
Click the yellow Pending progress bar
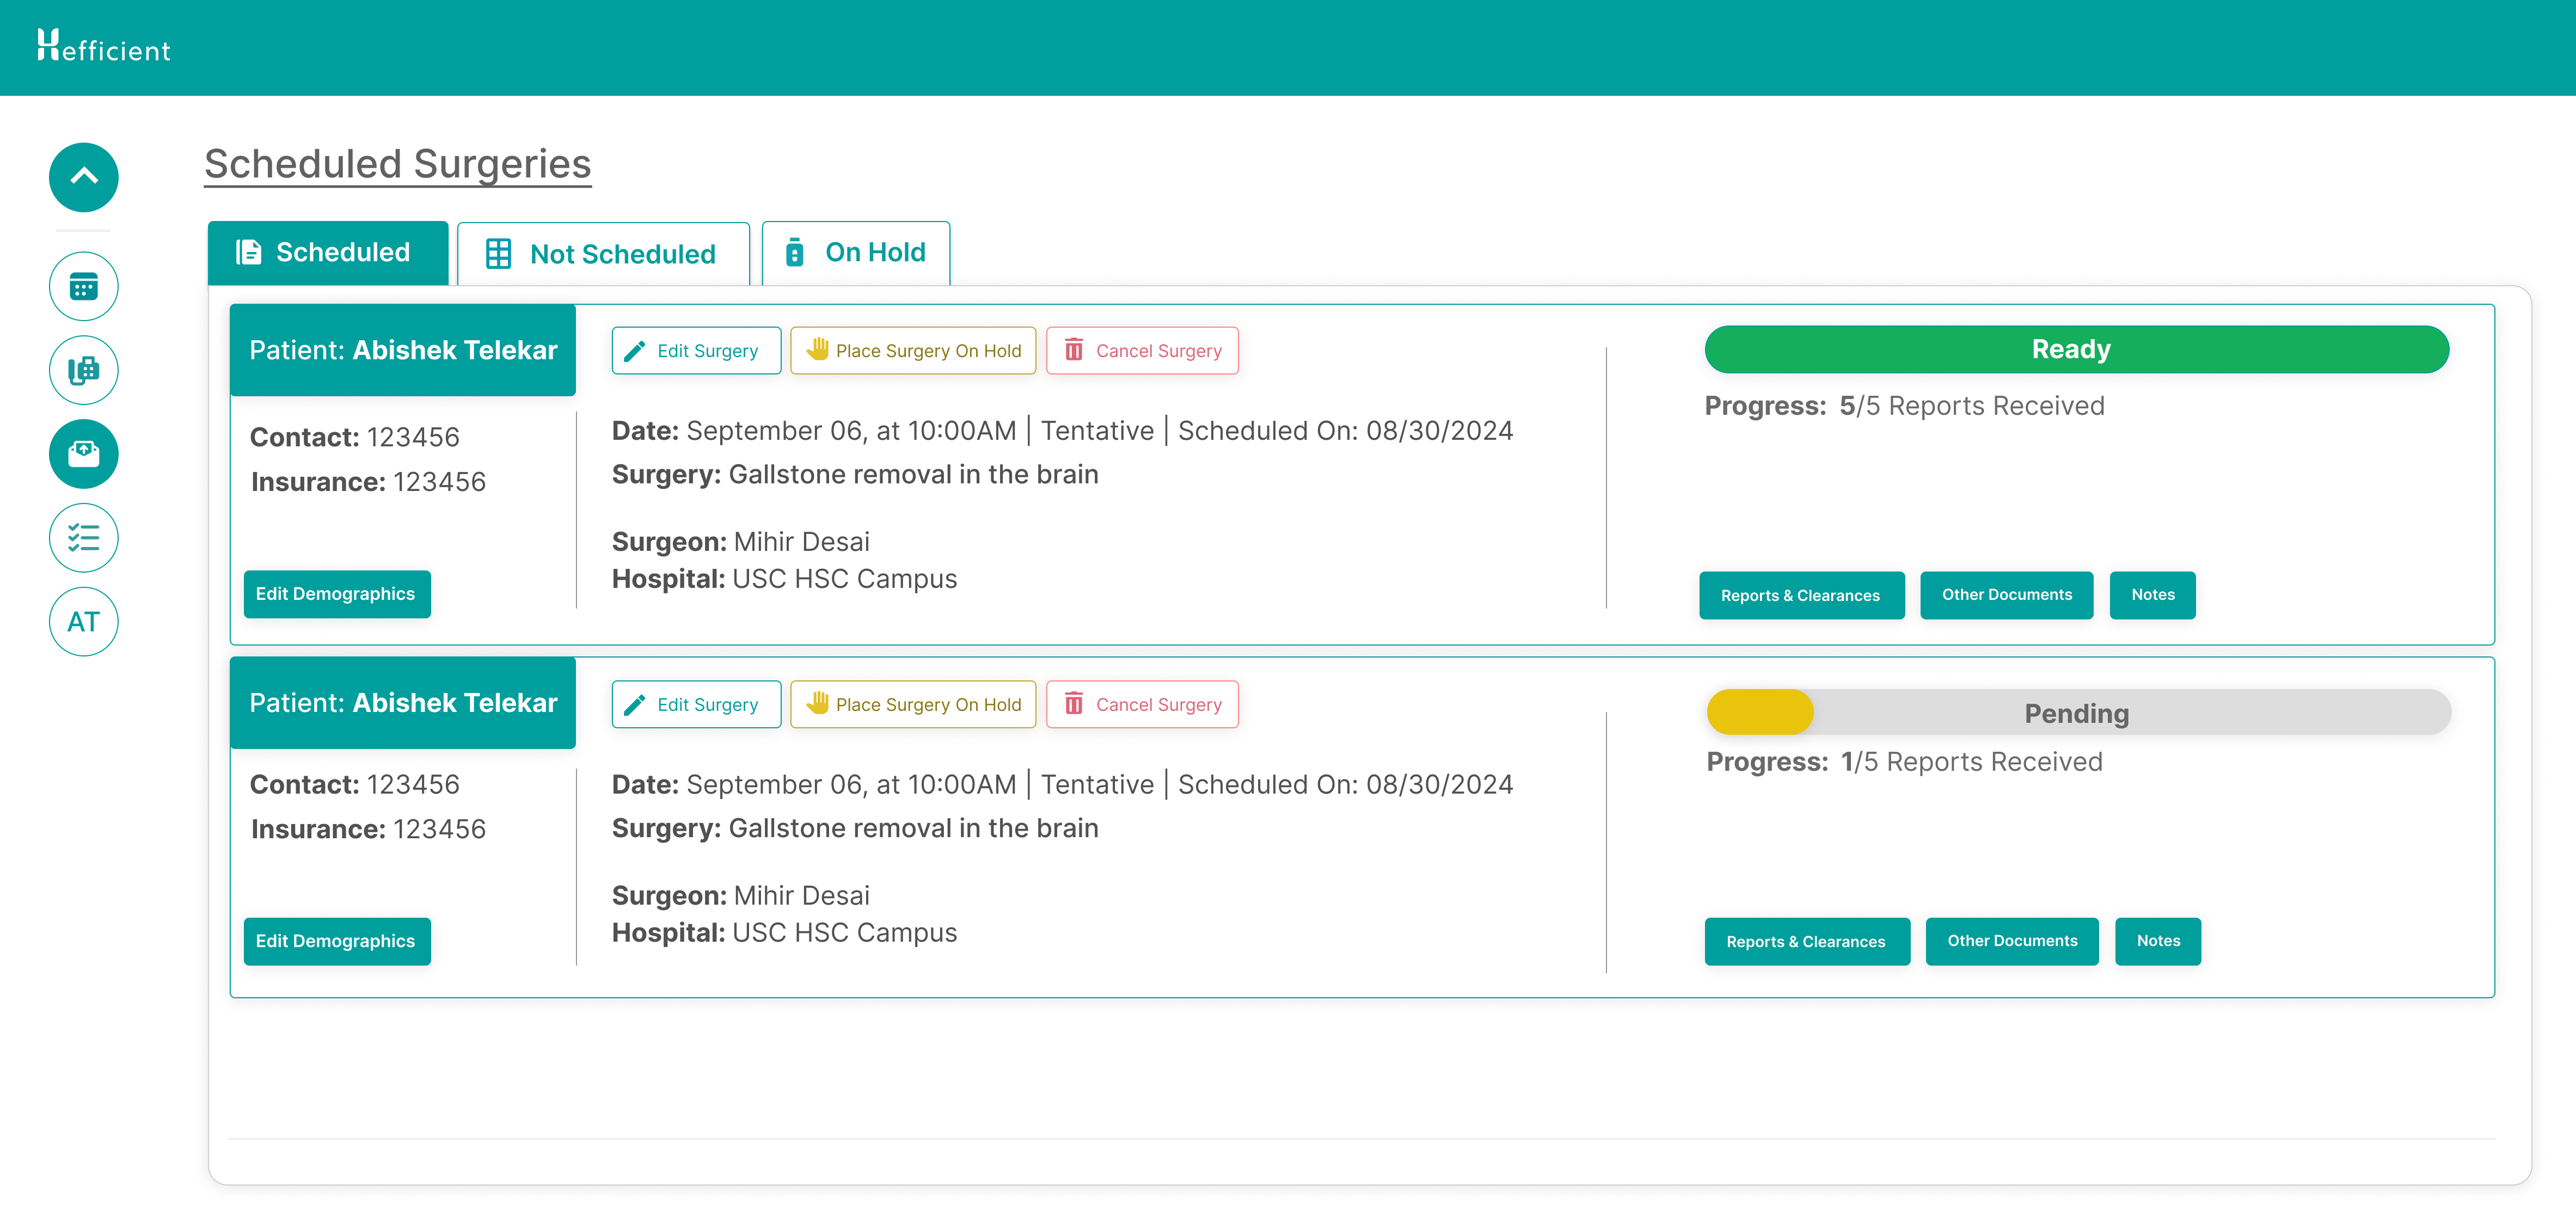(x=2079, y=712)
